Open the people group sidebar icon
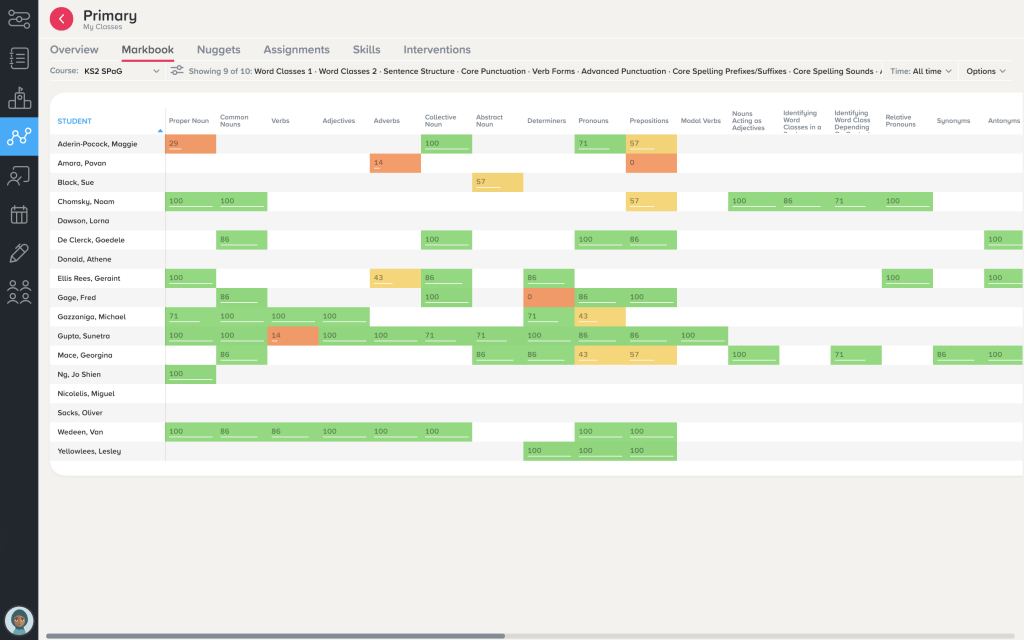The width and height of the screenshot is (1024, 640). [x=19, y=292]
